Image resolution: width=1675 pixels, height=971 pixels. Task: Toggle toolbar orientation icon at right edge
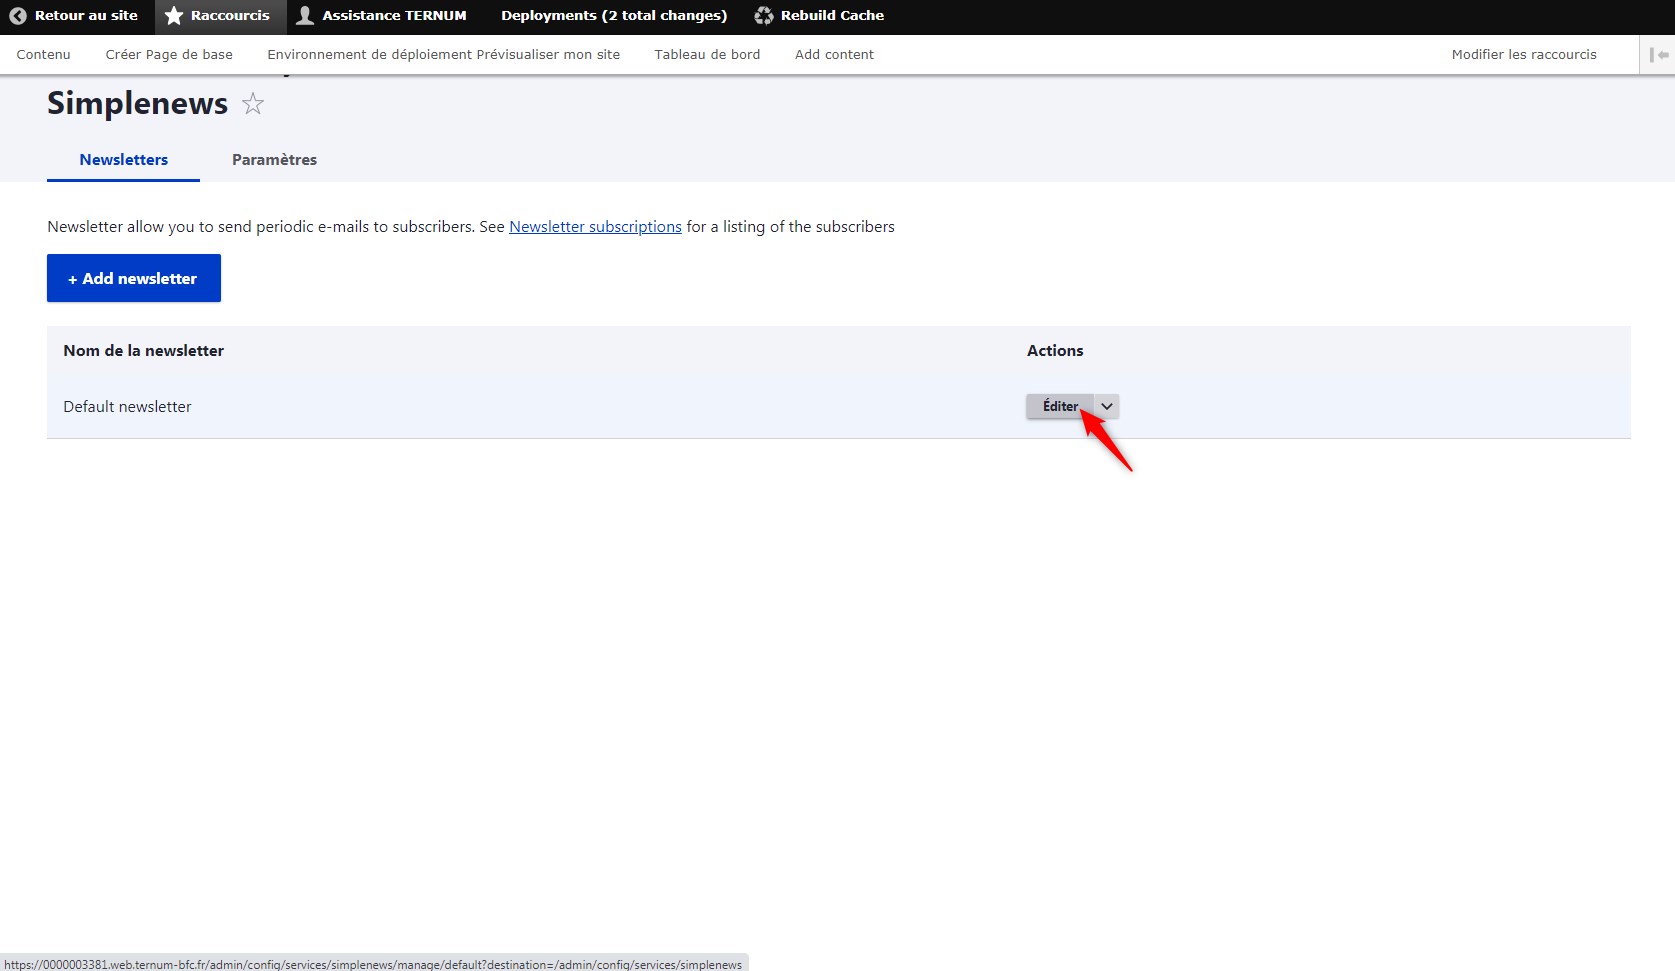coord(1658,55)
